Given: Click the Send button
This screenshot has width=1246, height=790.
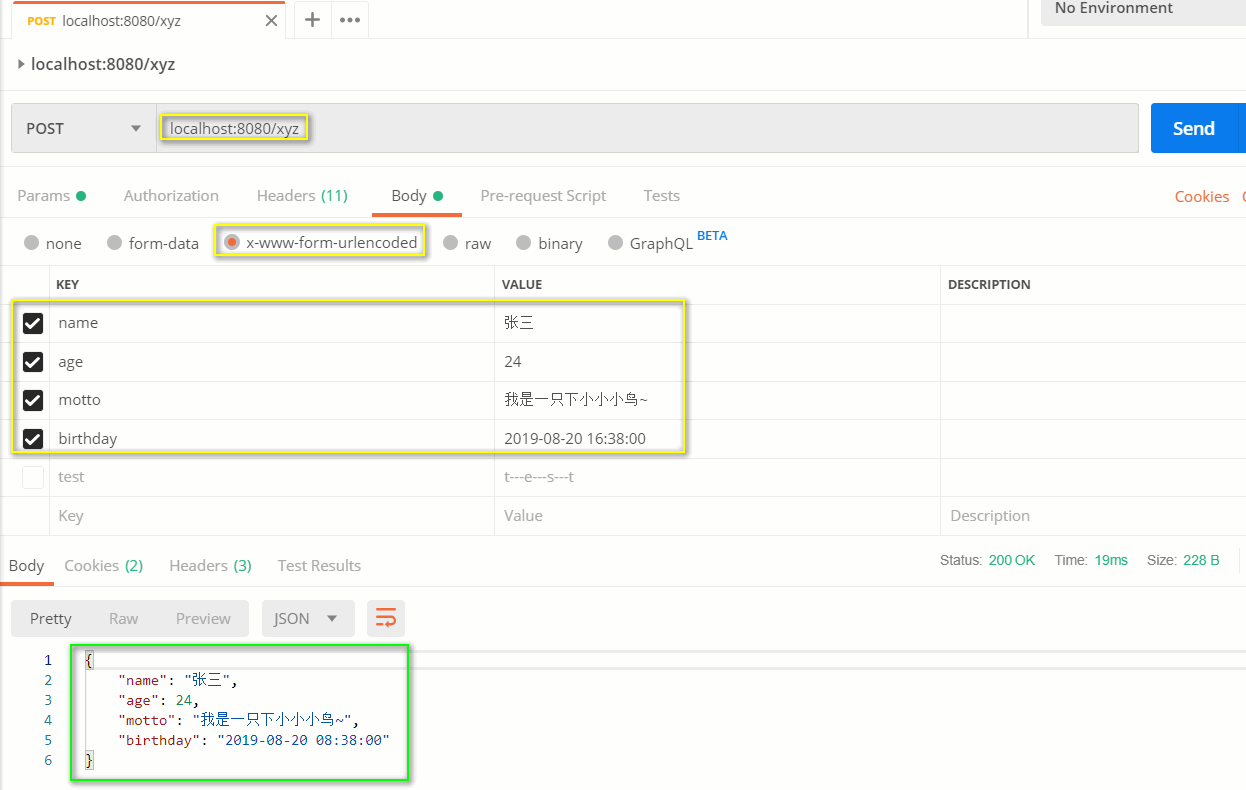Looking at the screenshot, I should pyautogui.click(x=1194, y=128).
